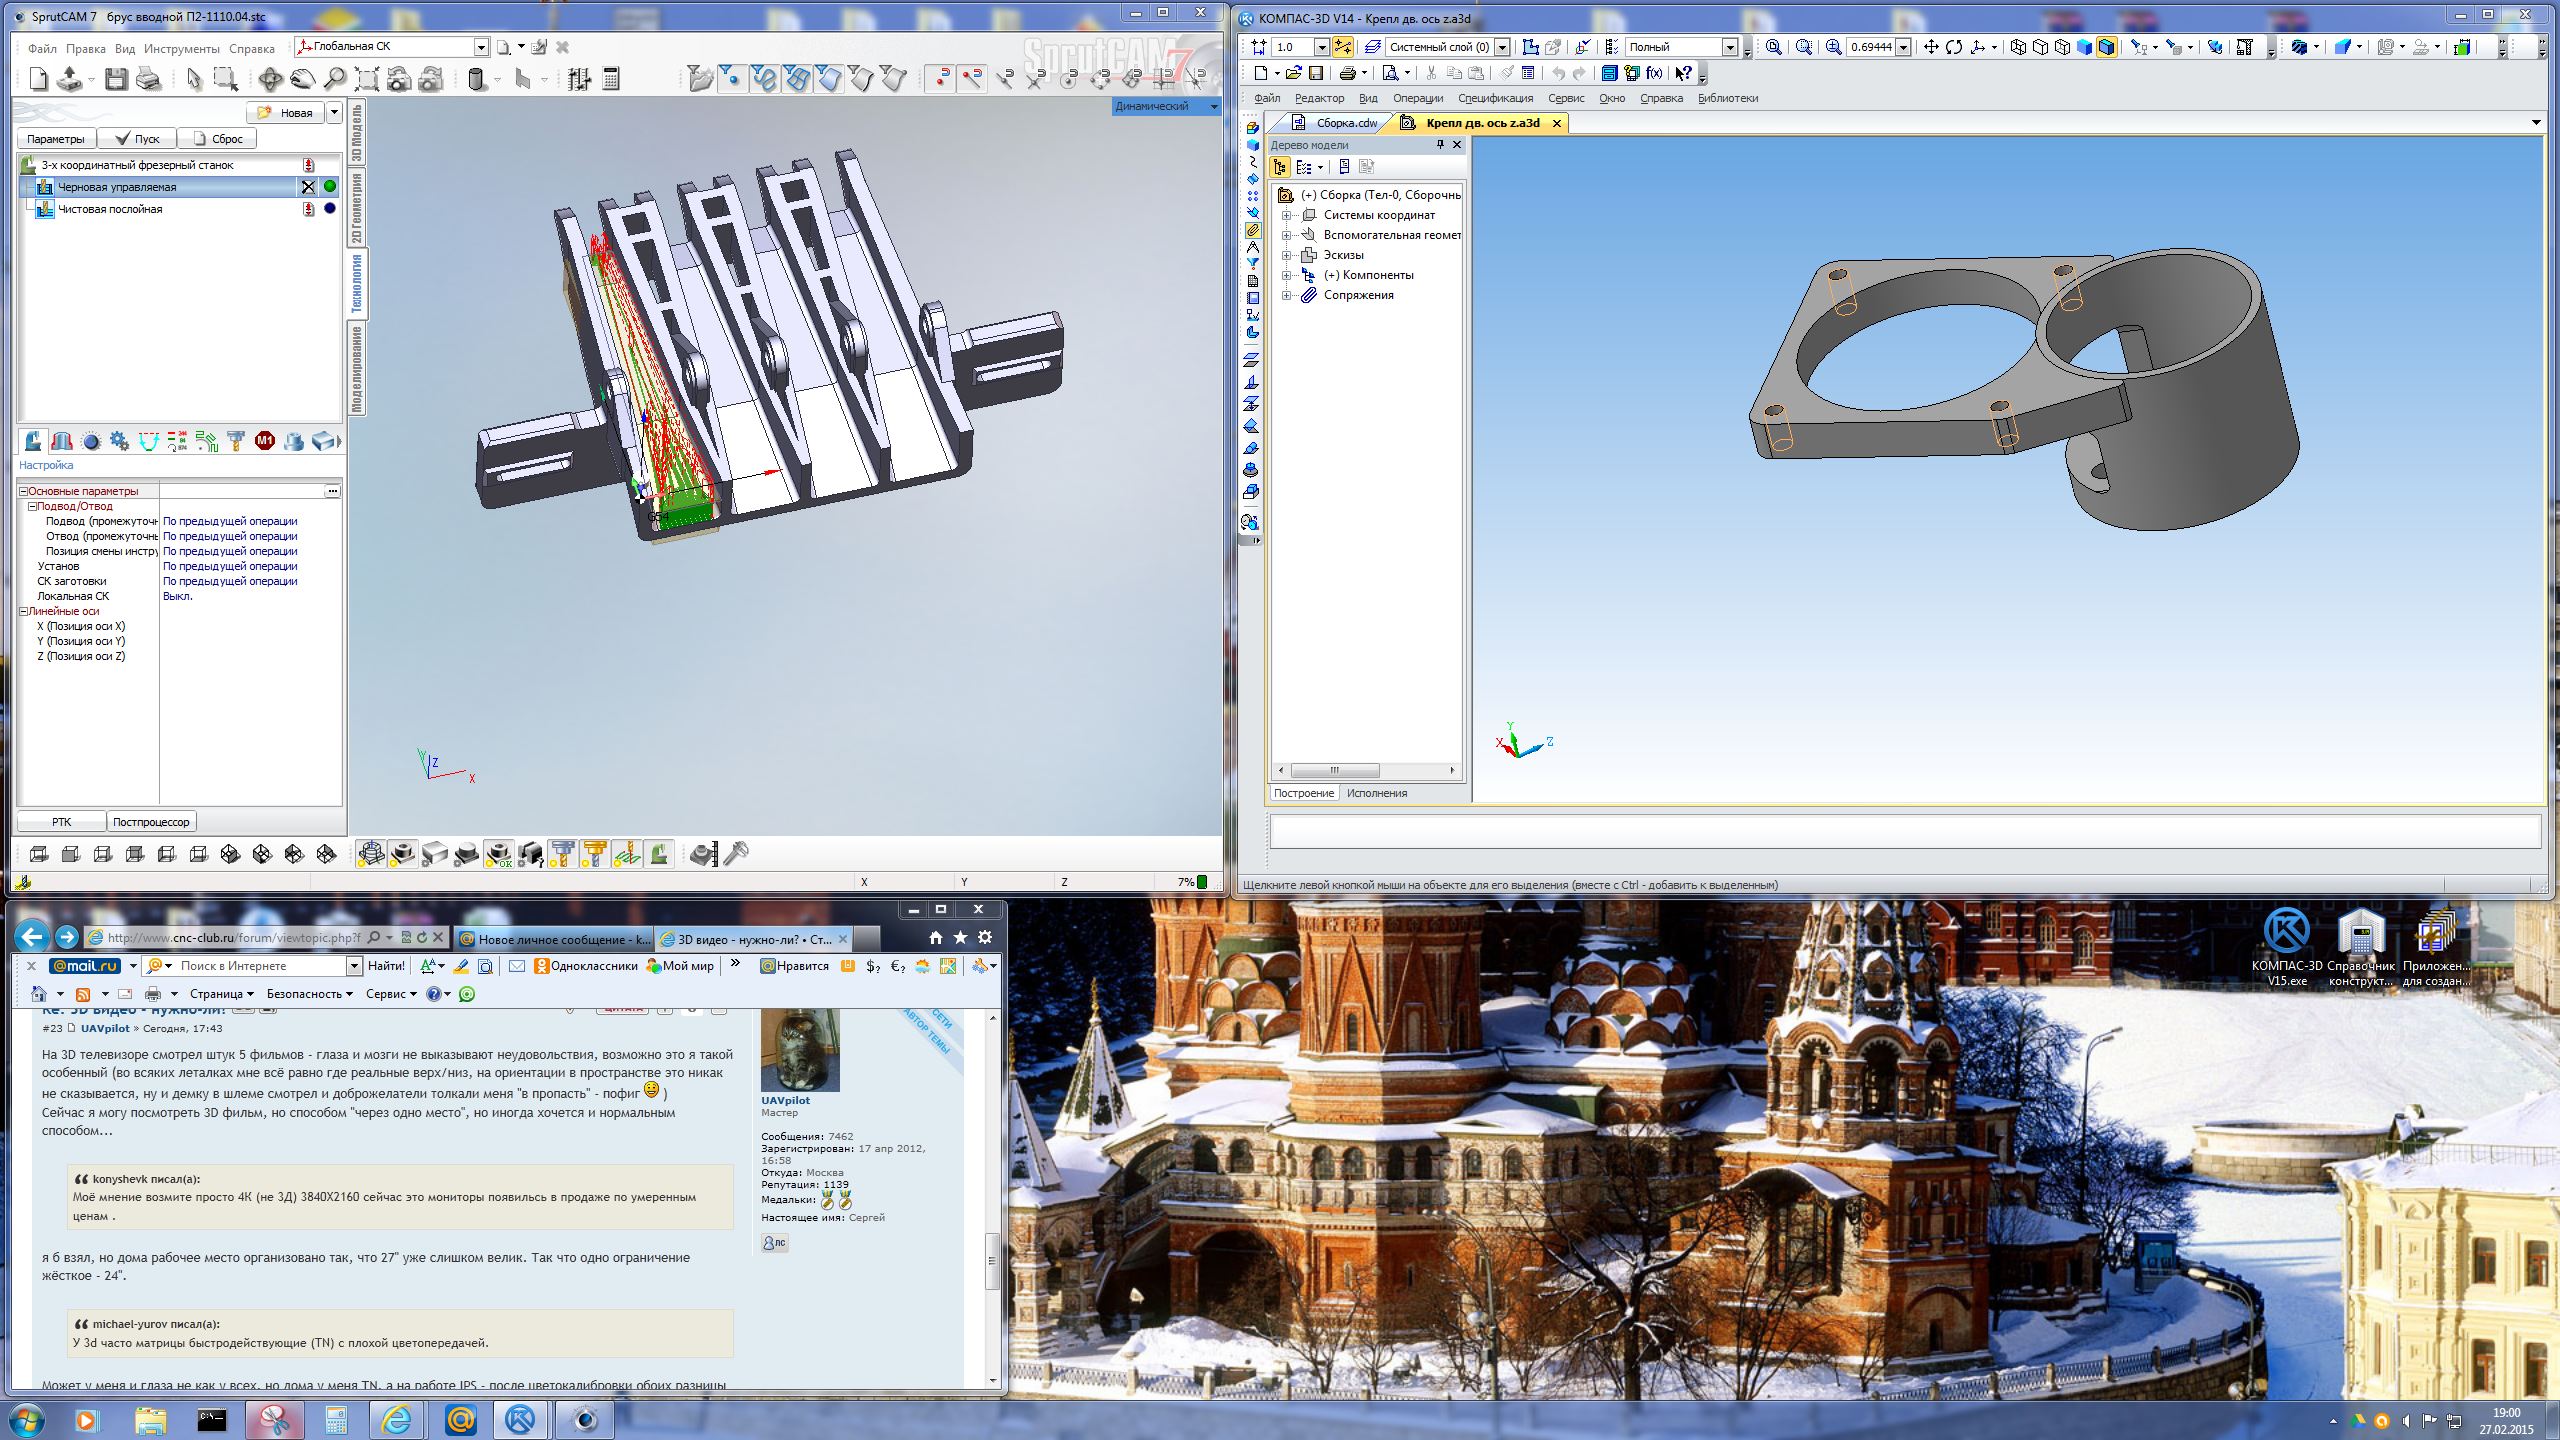Switch to the Сборка.cdw document tab
Viewport: 2560px width, 1440px height.
click(x=1345, y=123)
